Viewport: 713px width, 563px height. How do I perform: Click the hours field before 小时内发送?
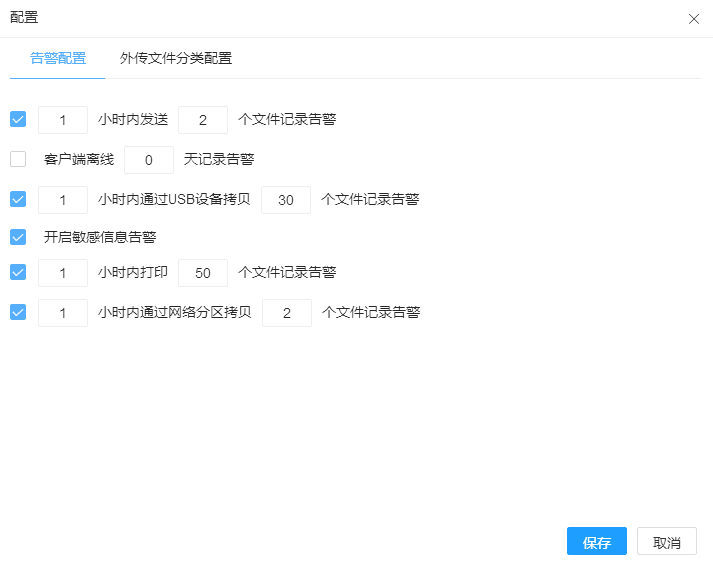(x=62, y=120)
